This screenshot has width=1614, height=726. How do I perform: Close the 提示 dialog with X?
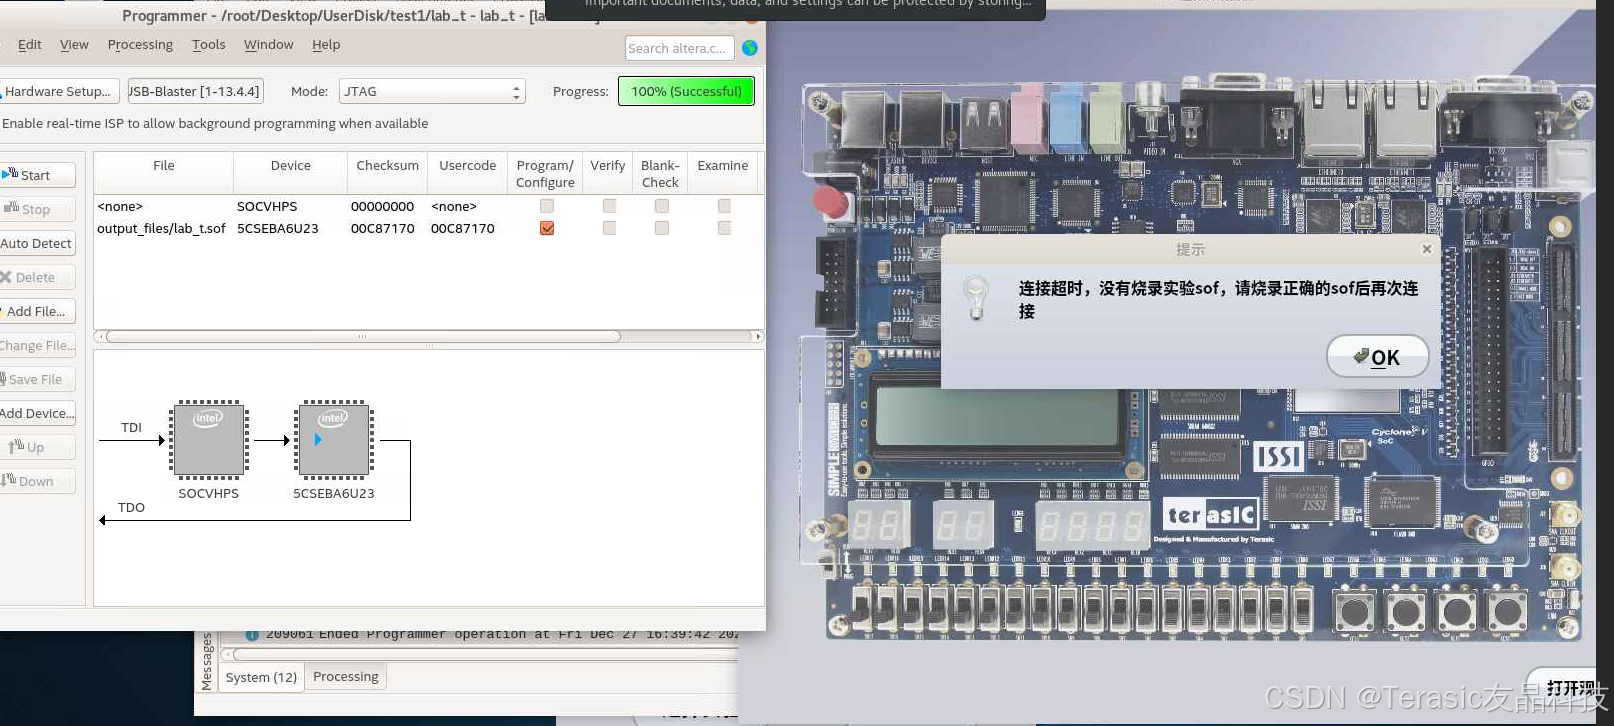(1427, 249)
